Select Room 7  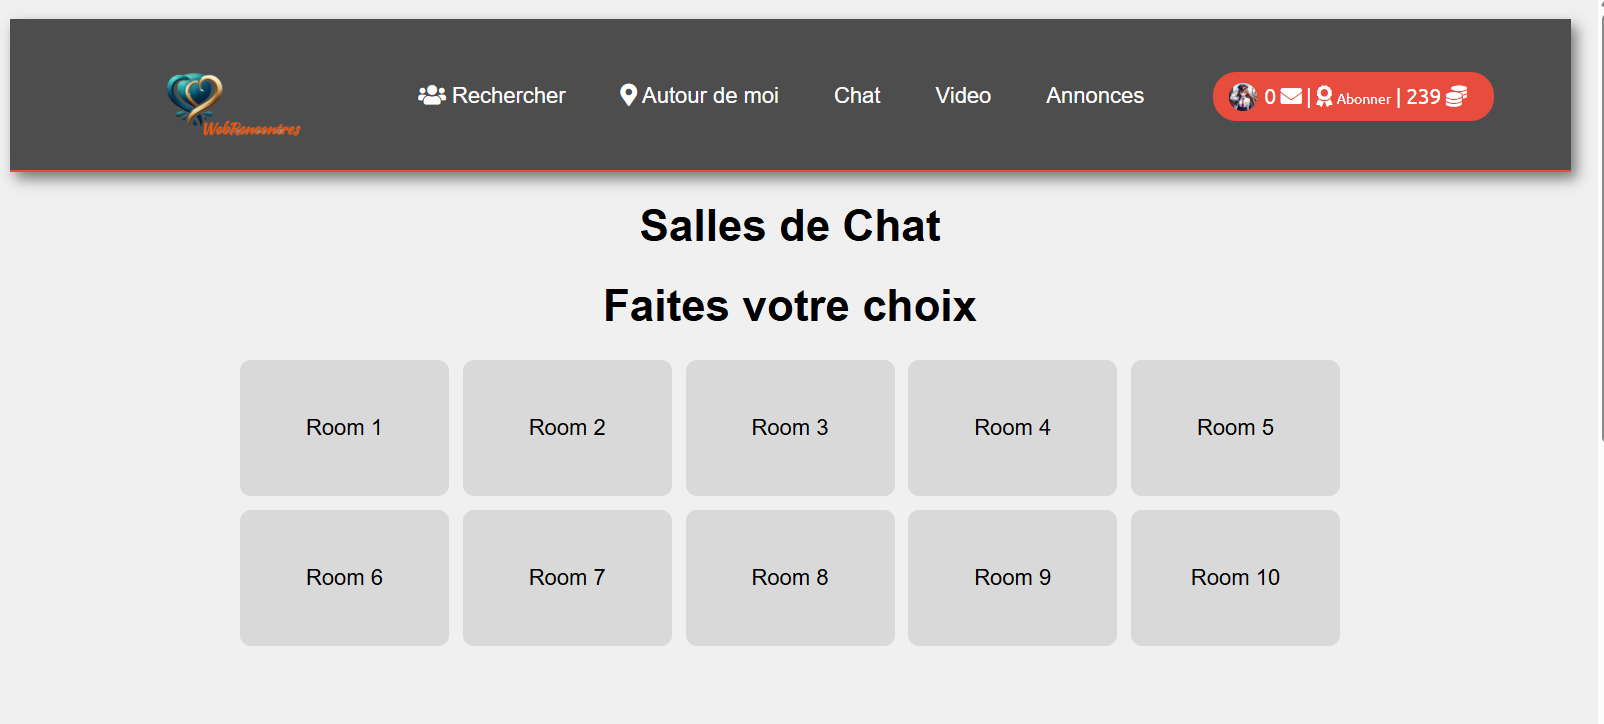click(566, 577)
